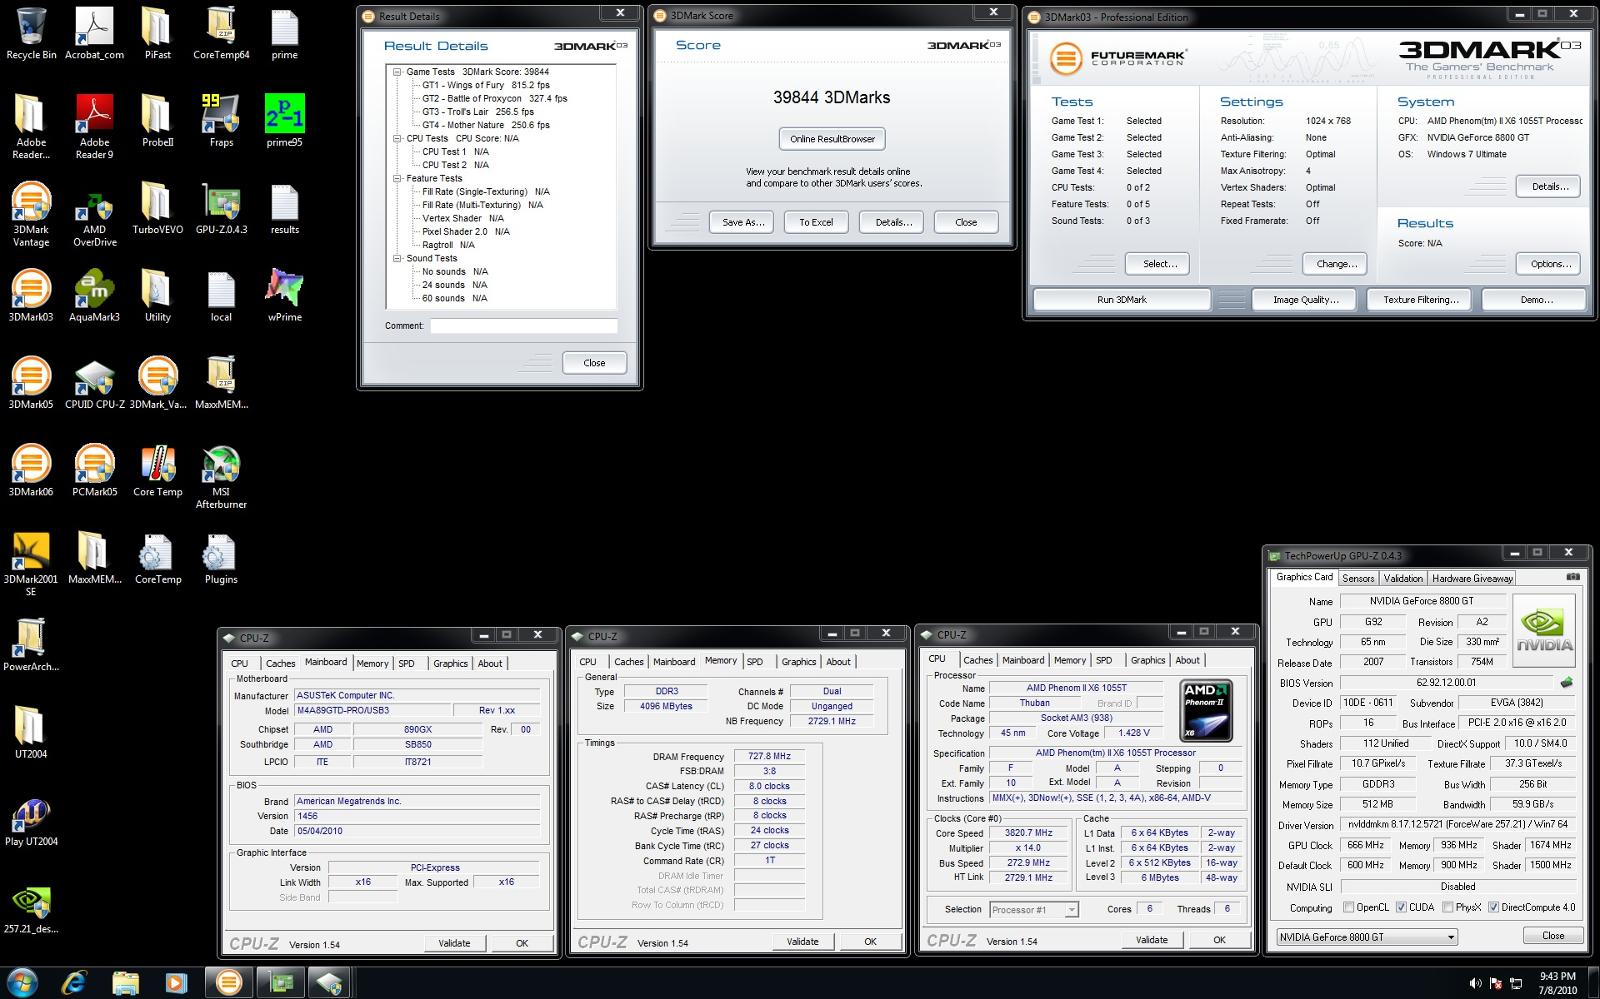Toggle the OpenCL checkbox in GPU-Z
1600x999 pixels.
click(1348, 907)
